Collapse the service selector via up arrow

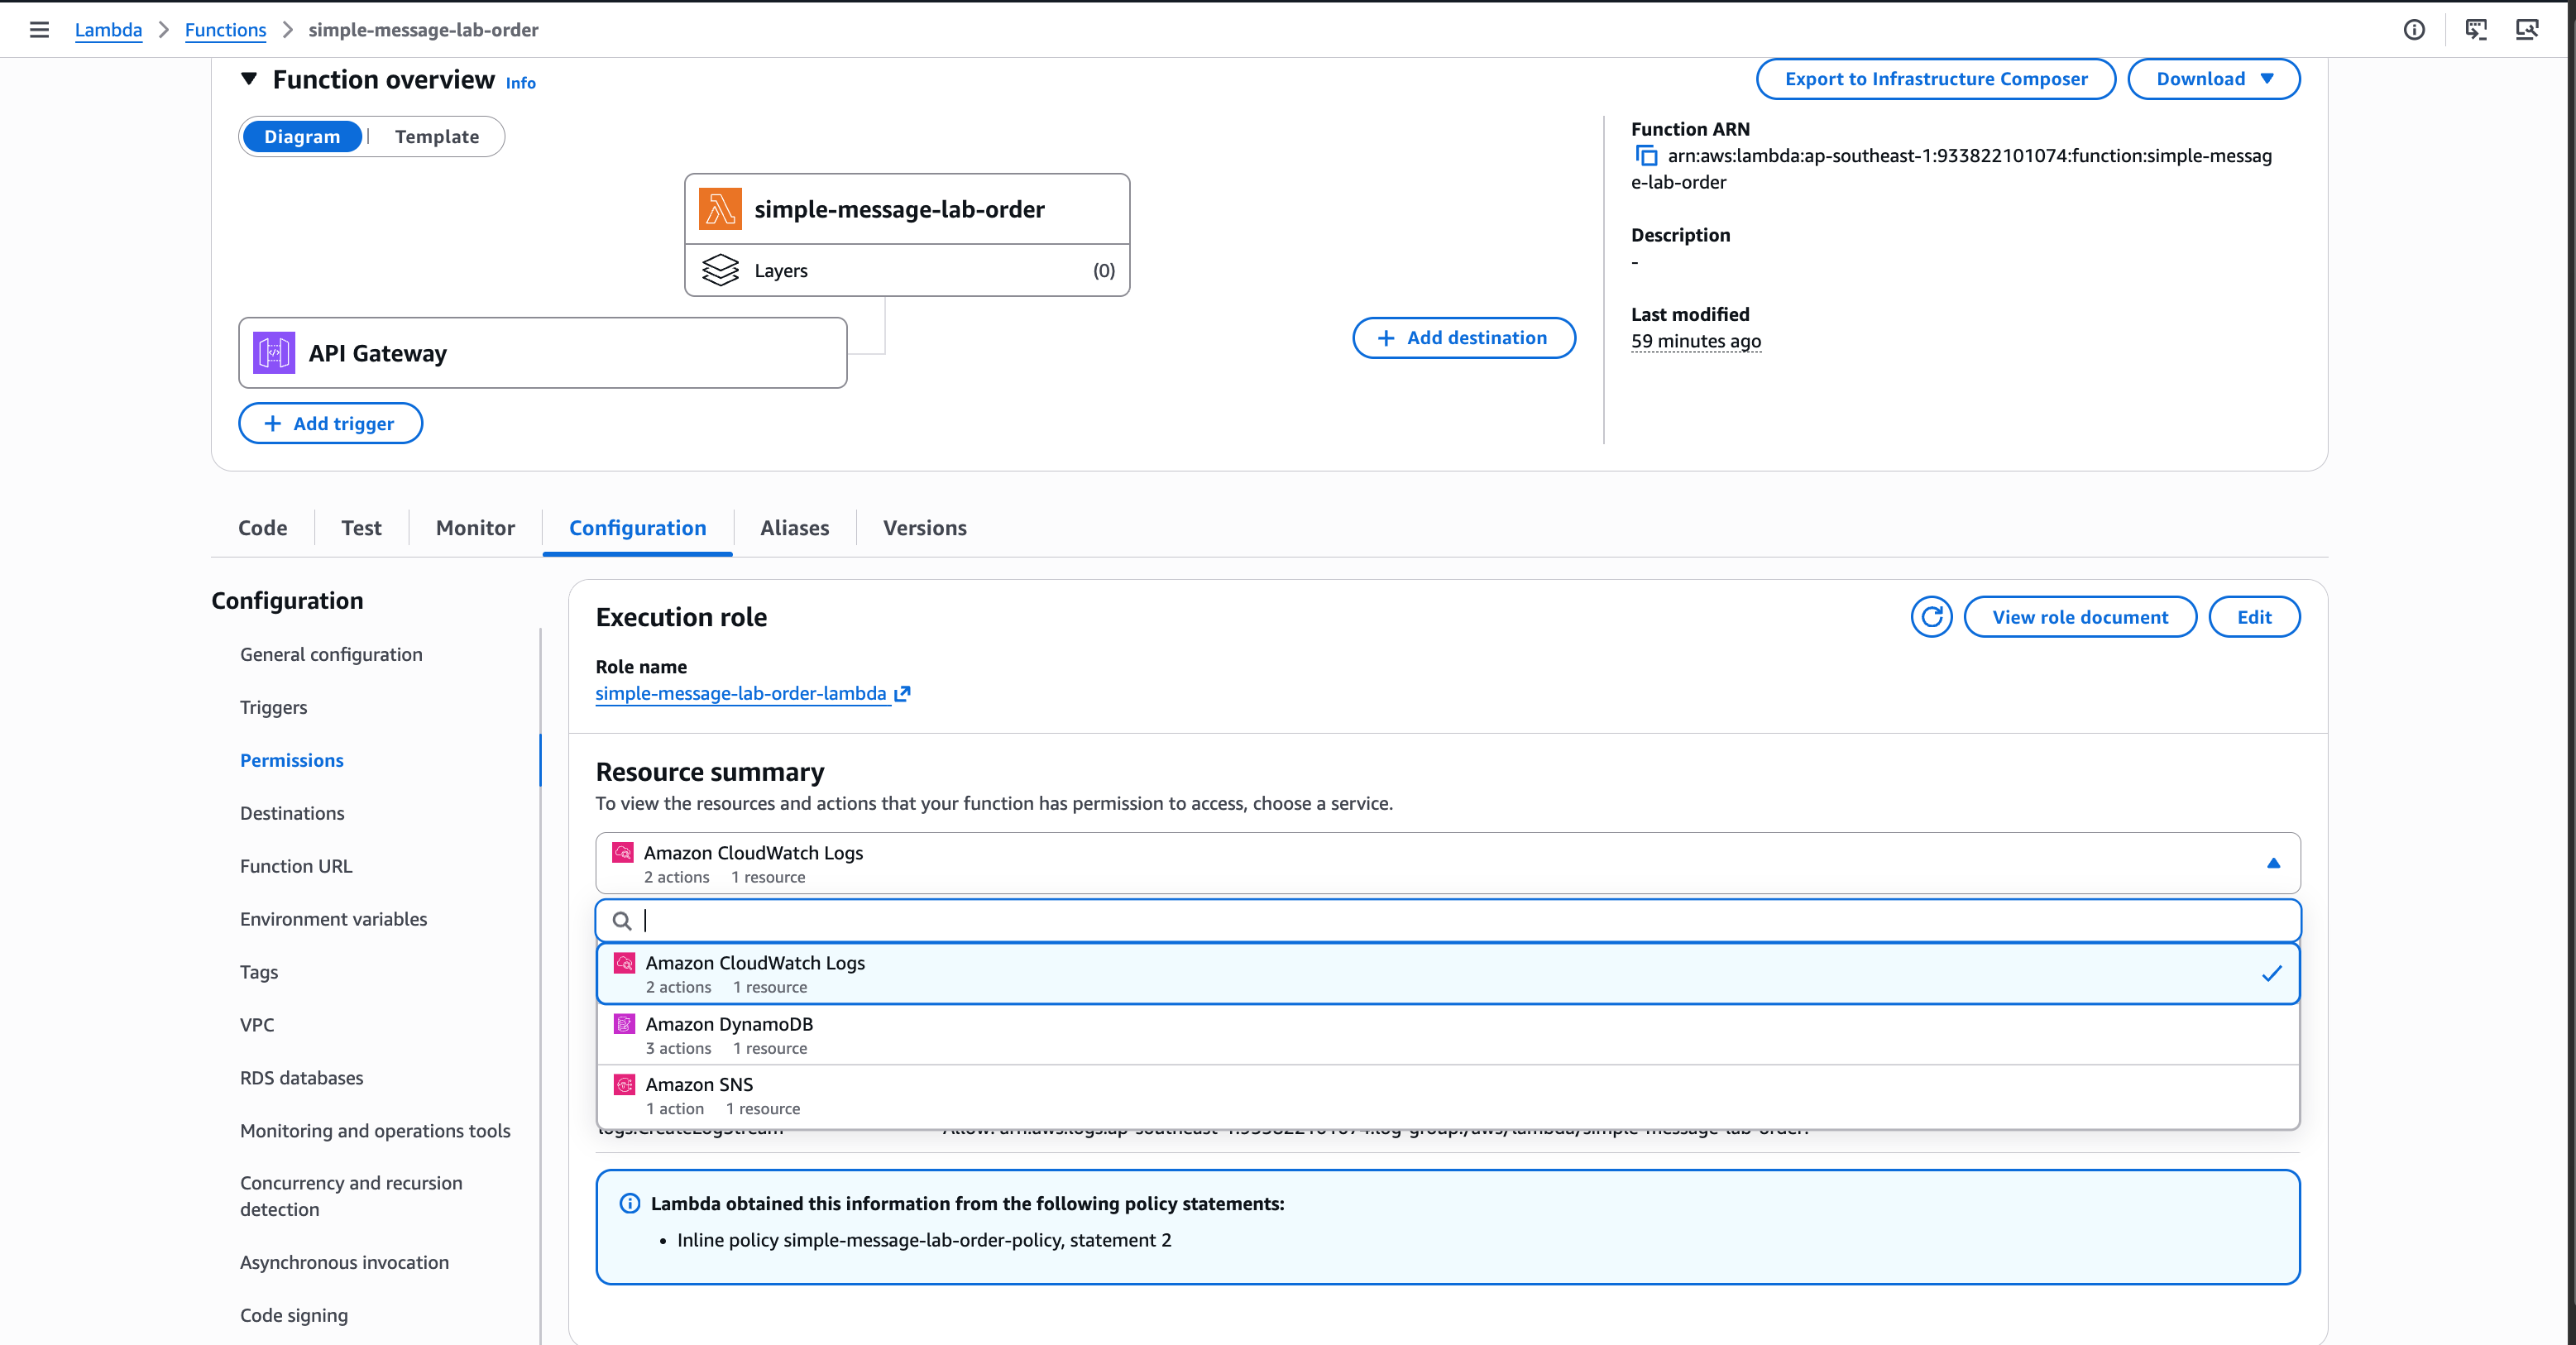coord(2273,863)
